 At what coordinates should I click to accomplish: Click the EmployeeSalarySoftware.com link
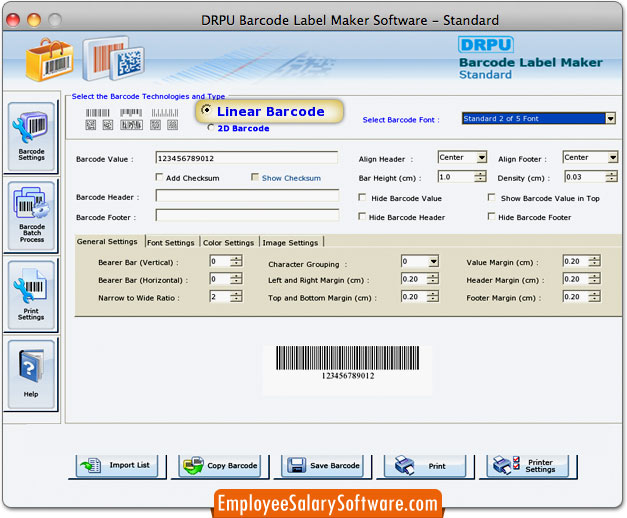pyautogui.click(x=327, y=504)
